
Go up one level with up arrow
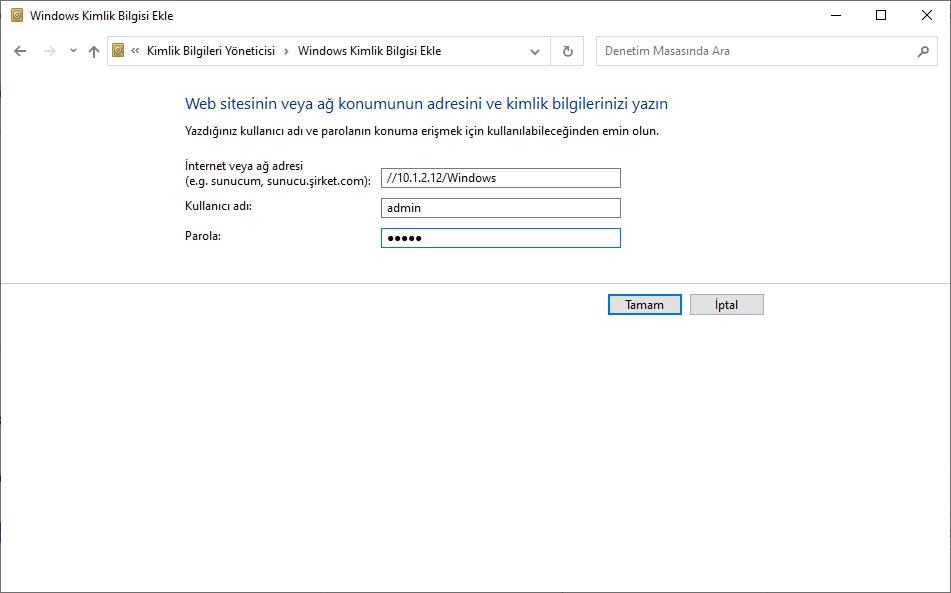pos(93,52)
